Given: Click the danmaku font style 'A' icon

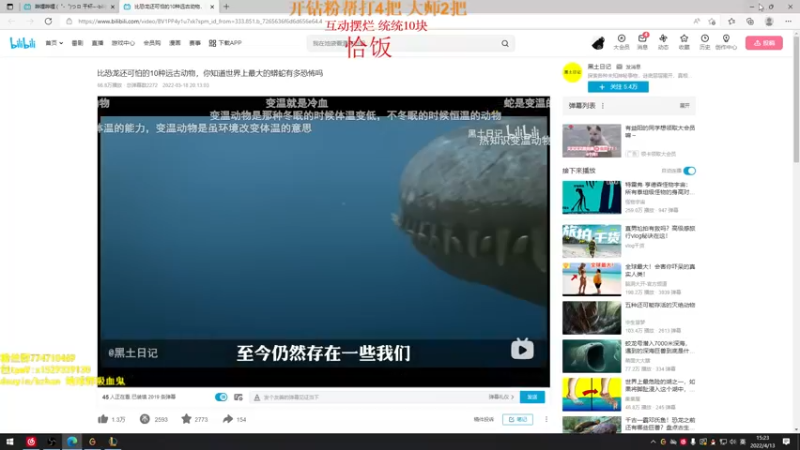Looking at the screenshot, I should 257,397.
